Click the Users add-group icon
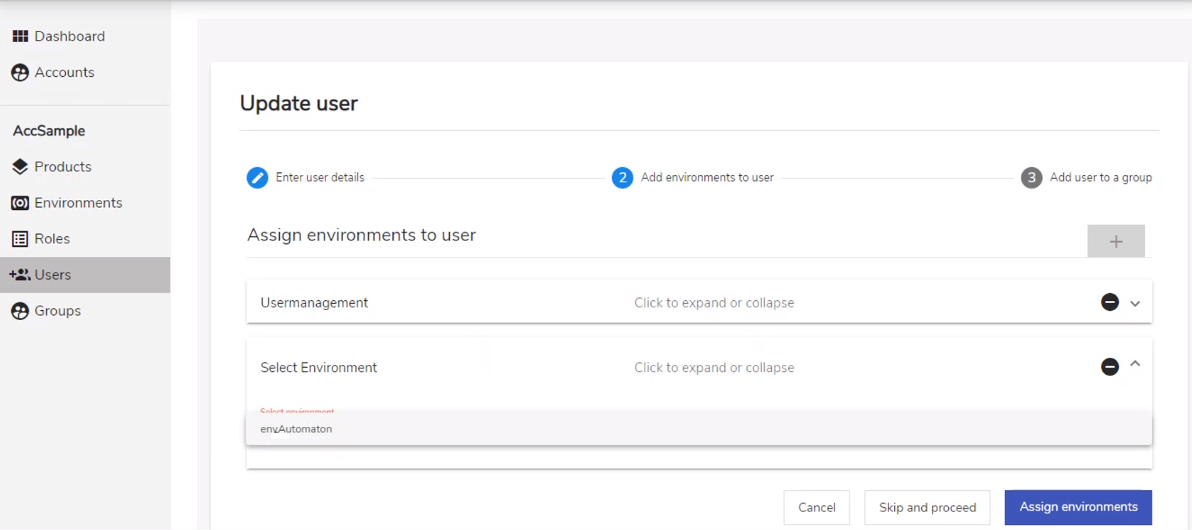Image resolution: width=1192 pixels, height=530 pixels. point(20,275)
